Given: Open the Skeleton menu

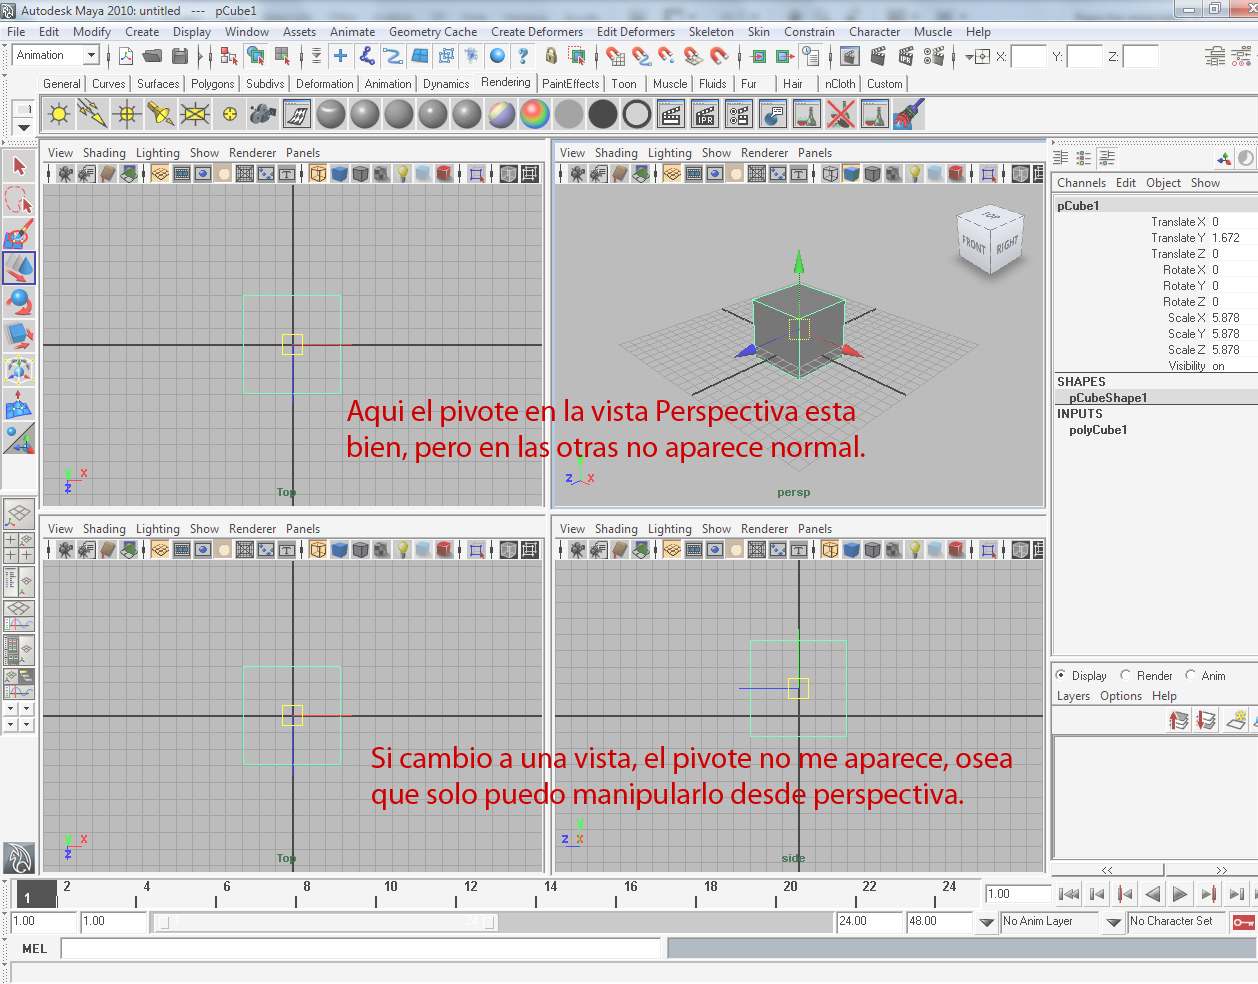Looking at the screenshot, I should 711,32.
